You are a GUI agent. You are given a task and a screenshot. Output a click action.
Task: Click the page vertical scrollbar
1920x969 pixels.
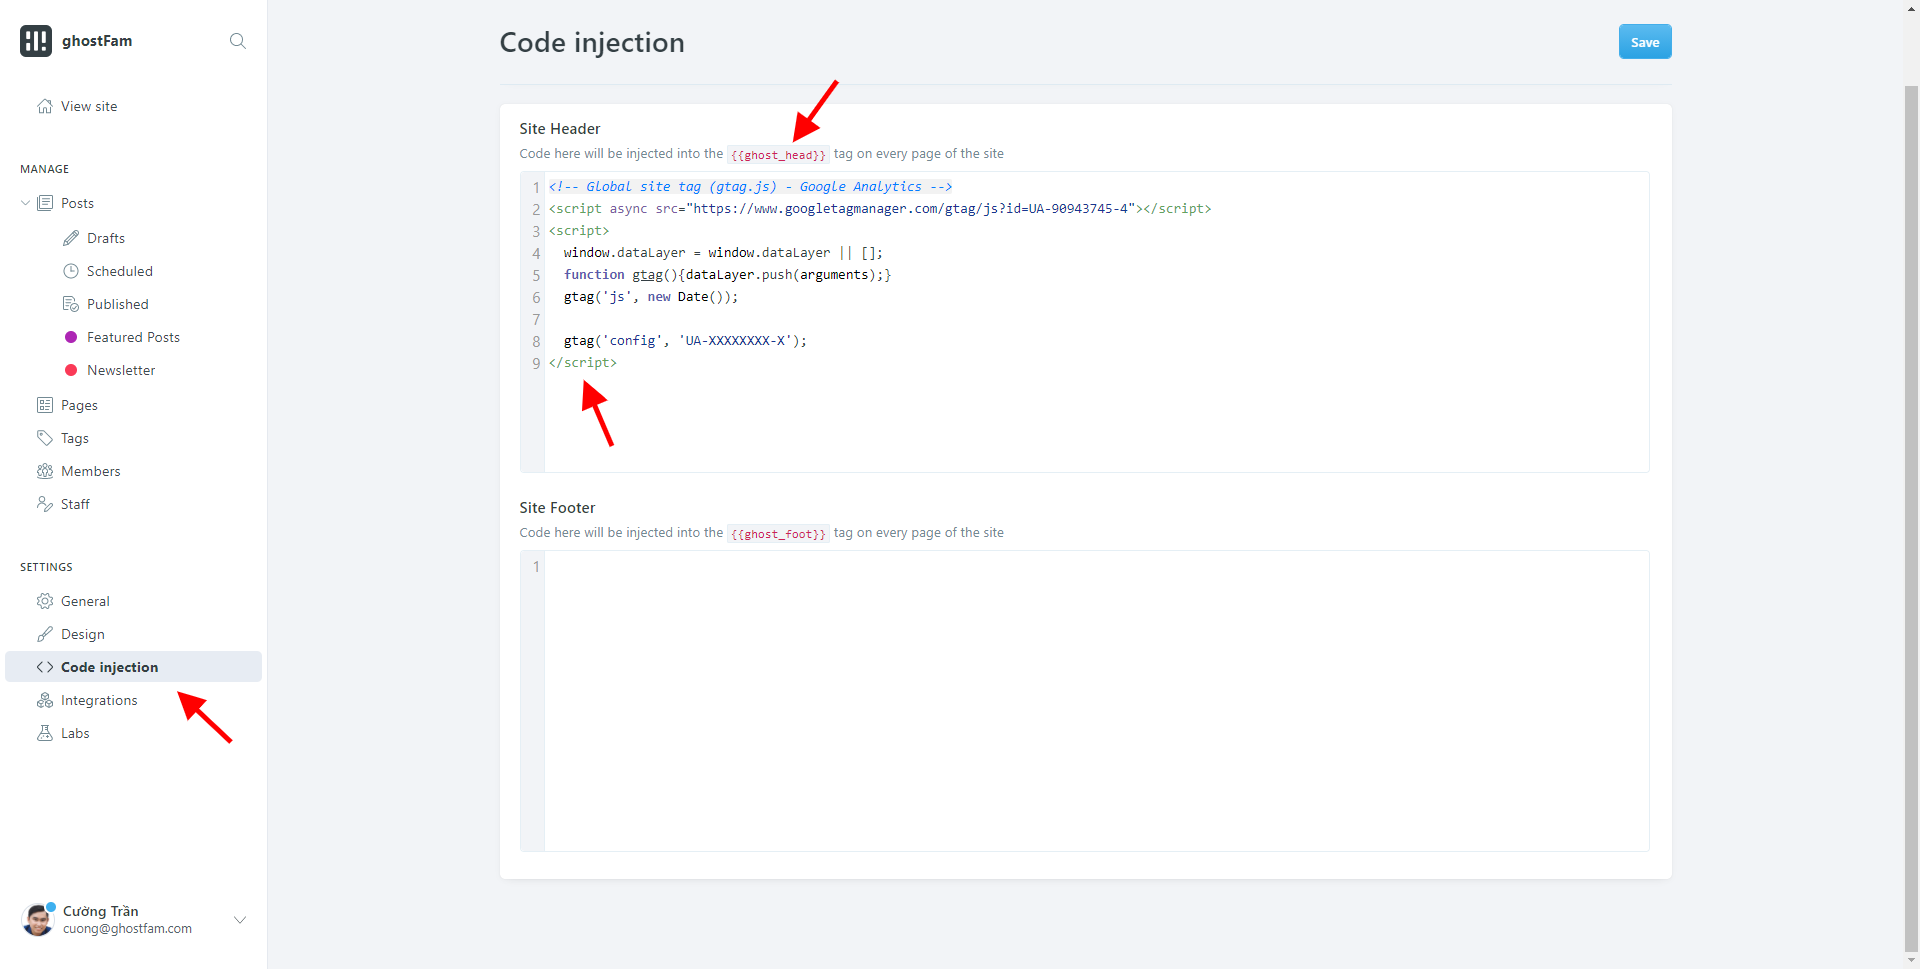1911,520
